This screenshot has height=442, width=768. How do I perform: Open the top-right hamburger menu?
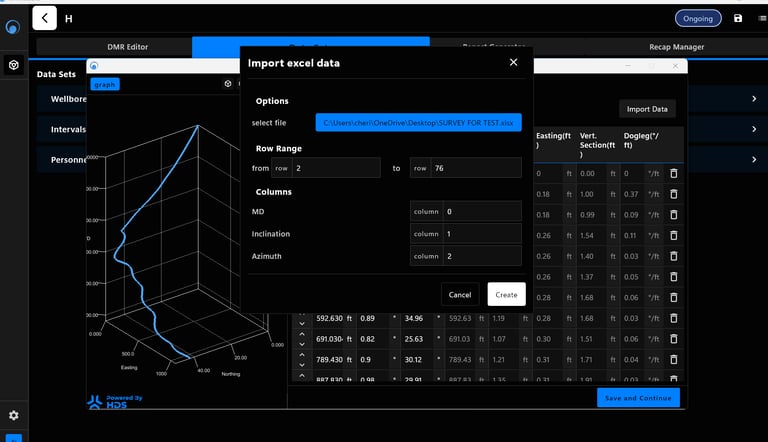click(762, 19)
